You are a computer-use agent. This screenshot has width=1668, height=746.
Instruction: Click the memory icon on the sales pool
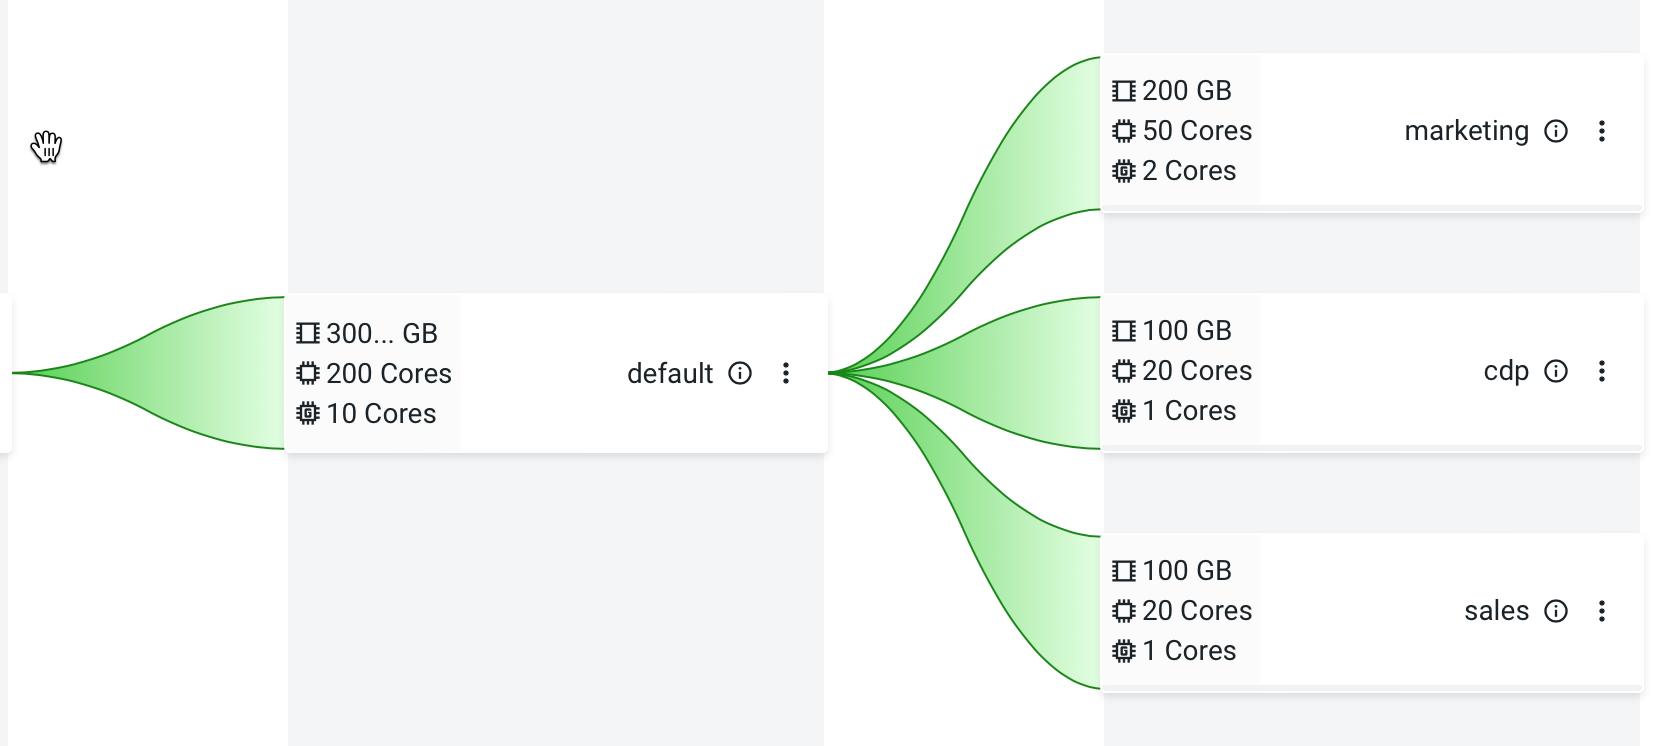coord(1124,570)
